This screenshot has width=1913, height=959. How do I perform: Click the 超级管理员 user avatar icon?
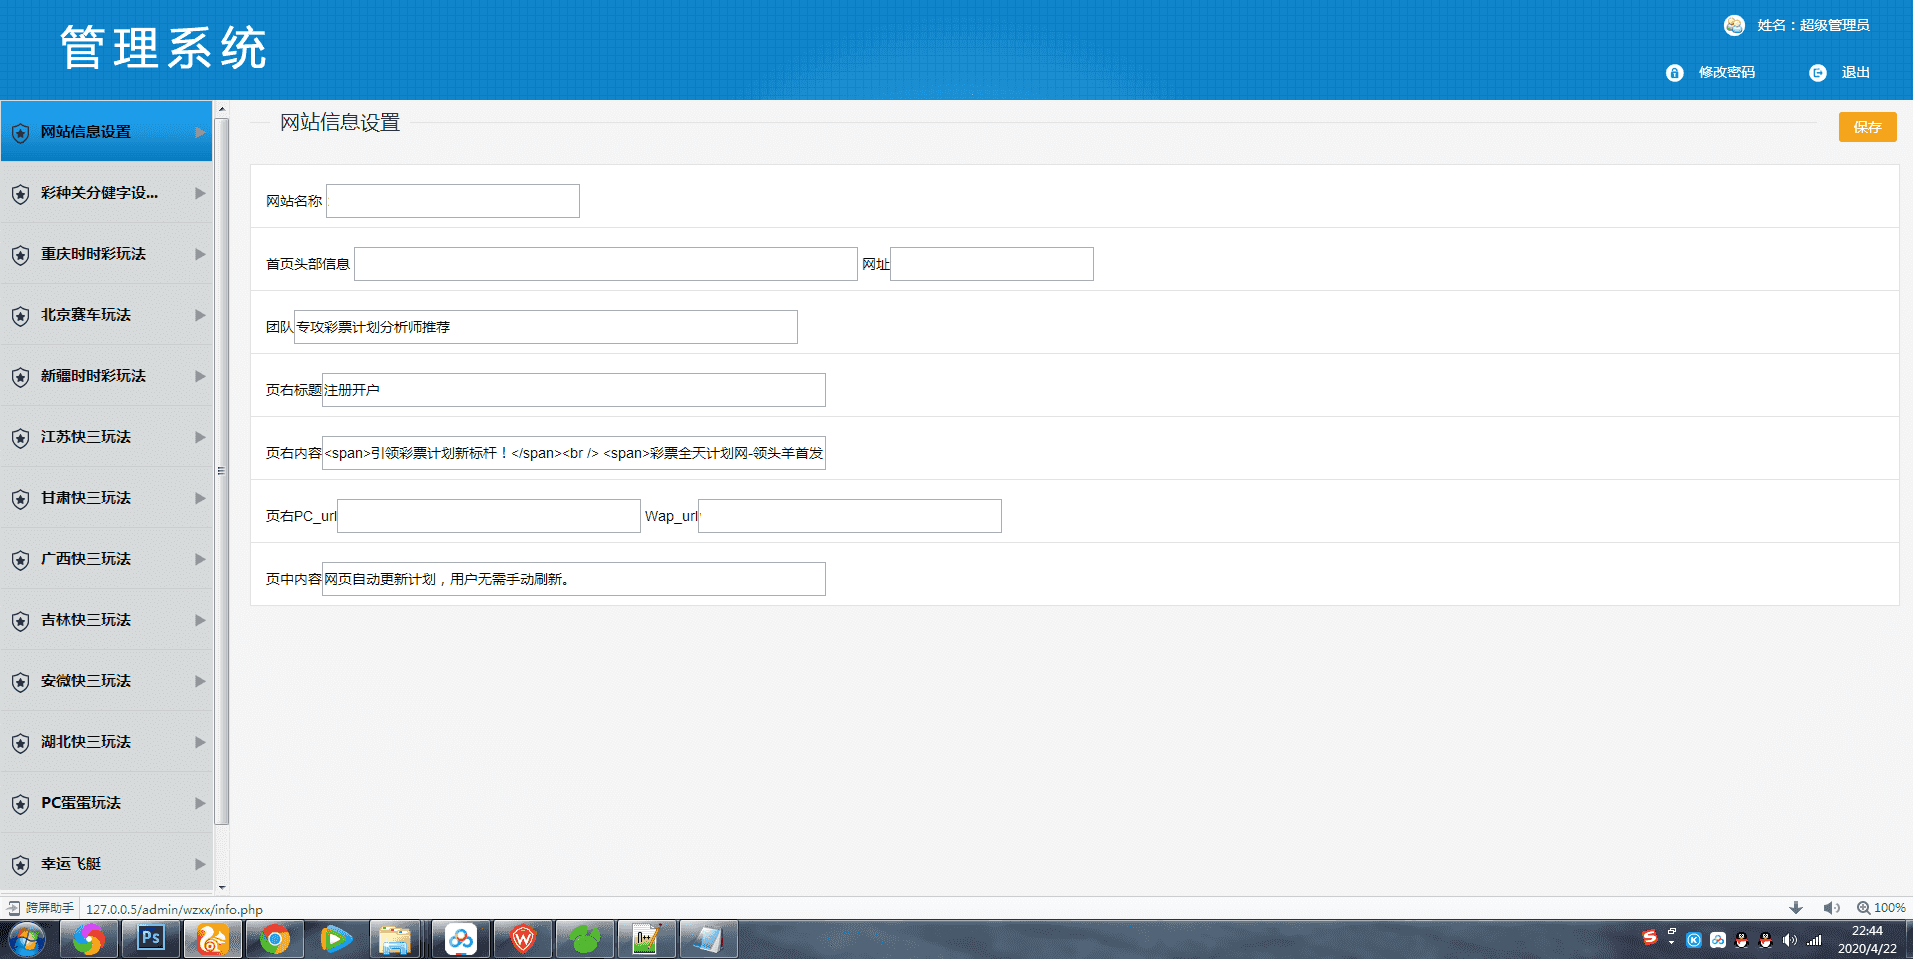[x=1734, y=26]
